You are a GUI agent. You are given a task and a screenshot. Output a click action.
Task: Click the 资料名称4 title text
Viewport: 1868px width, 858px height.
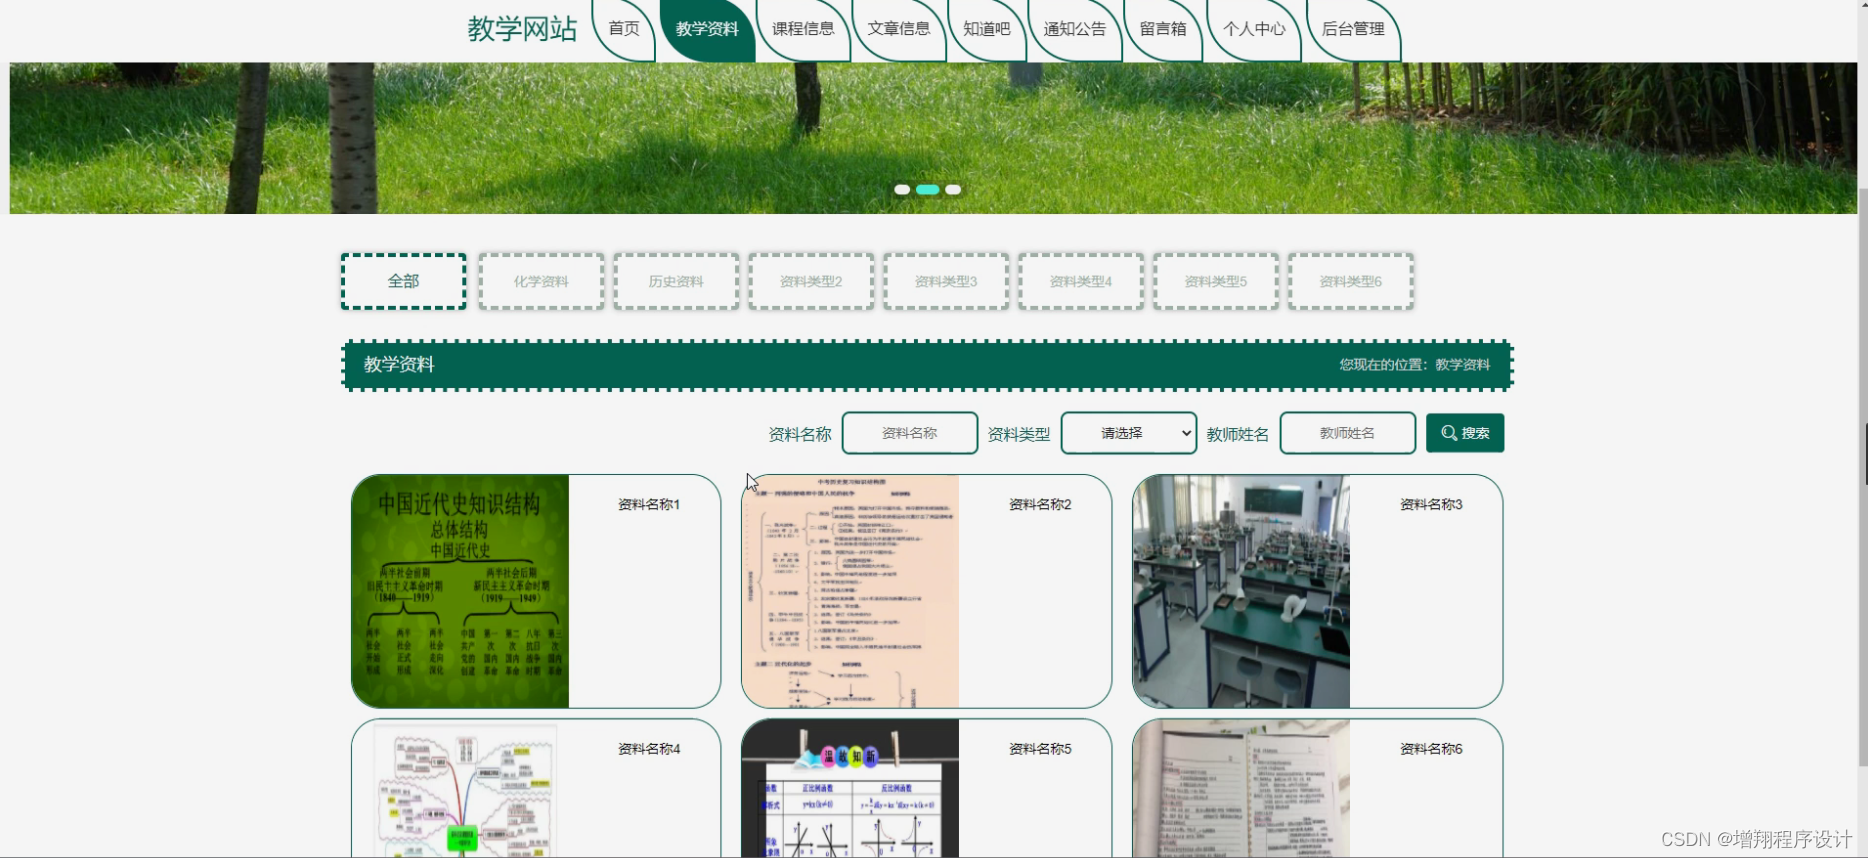649,748
